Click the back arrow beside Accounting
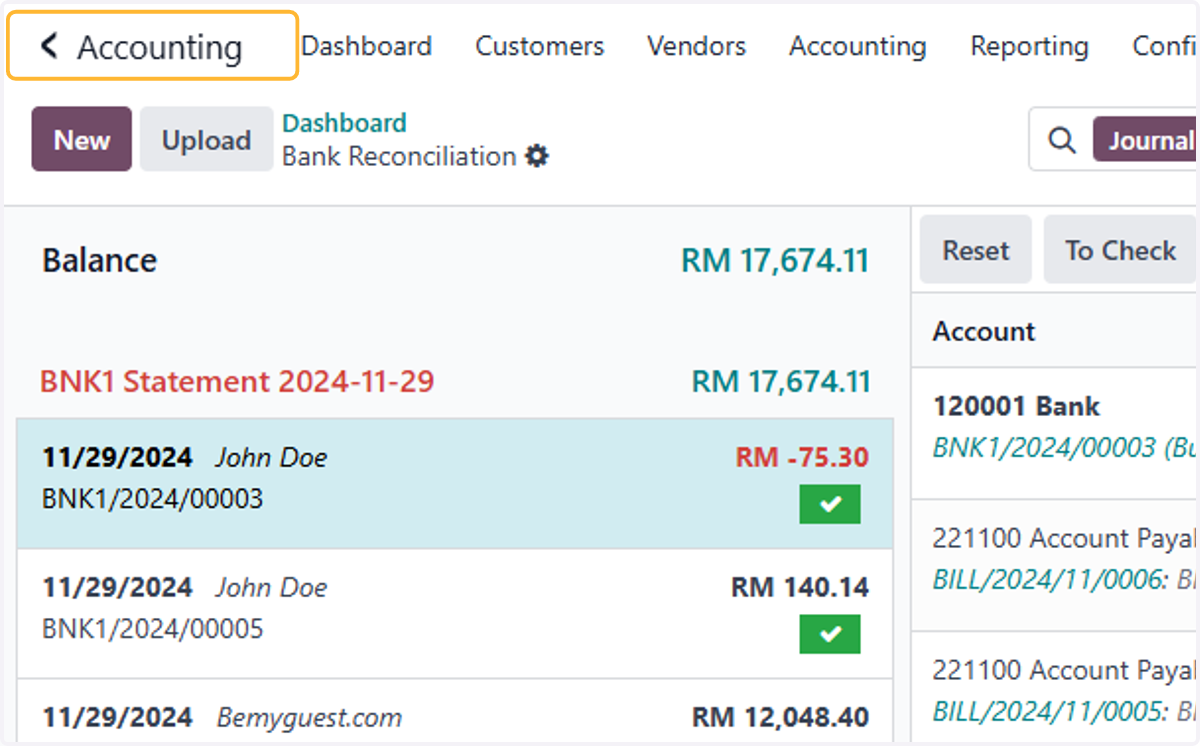 [x=49, y=46]
